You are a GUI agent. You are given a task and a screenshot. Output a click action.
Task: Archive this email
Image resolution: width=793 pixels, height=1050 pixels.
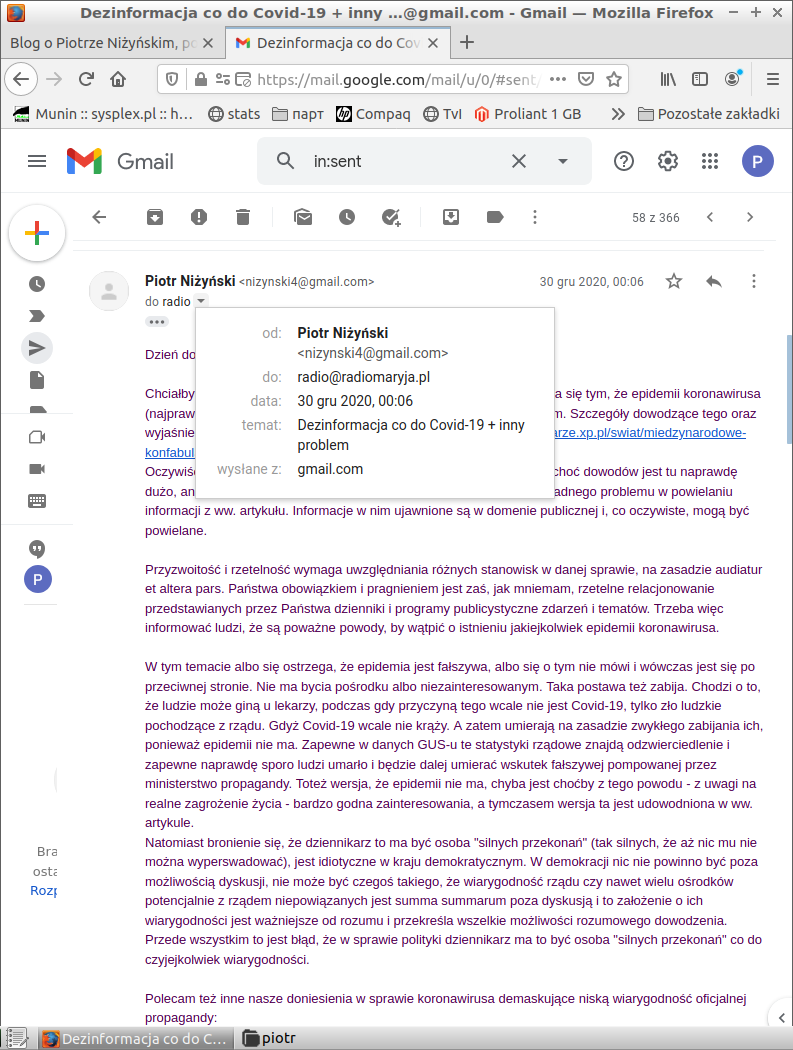pyautogui.click(x=155, y=217)
